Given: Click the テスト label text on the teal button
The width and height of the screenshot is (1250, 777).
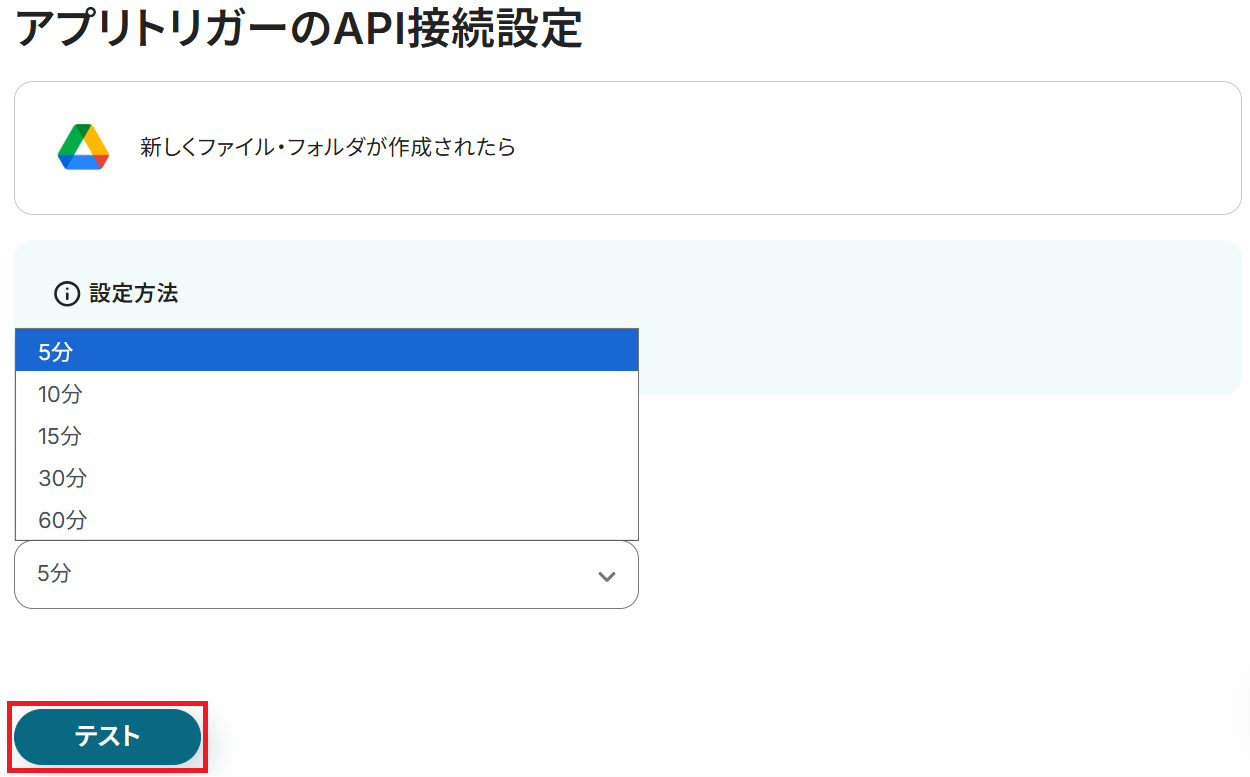Looking at the screenshot, I should (x=107, y=737).
